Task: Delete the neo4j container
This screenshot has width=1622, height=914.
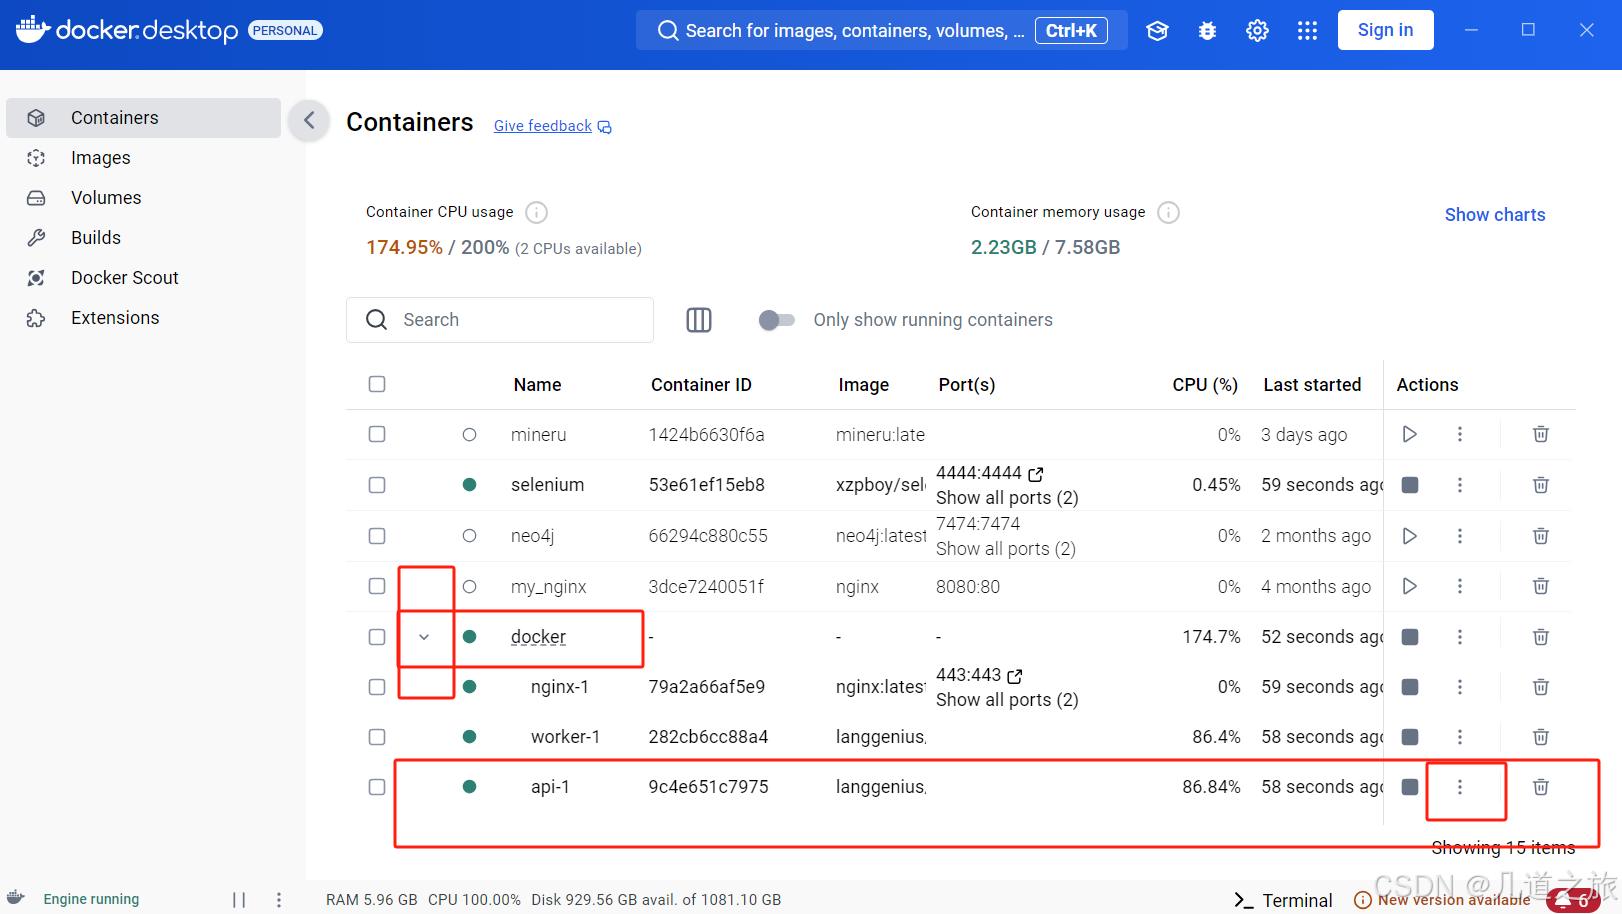Action: pos(1541,536)
